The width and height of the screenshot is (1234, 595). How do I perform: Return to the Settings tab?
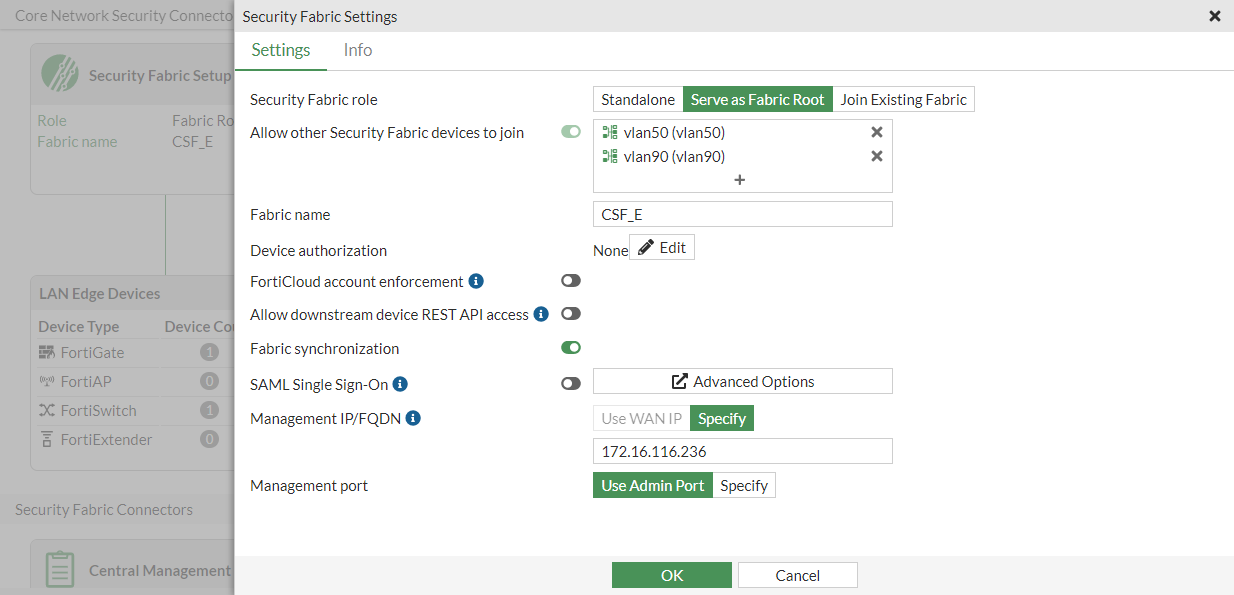[281, 49]
